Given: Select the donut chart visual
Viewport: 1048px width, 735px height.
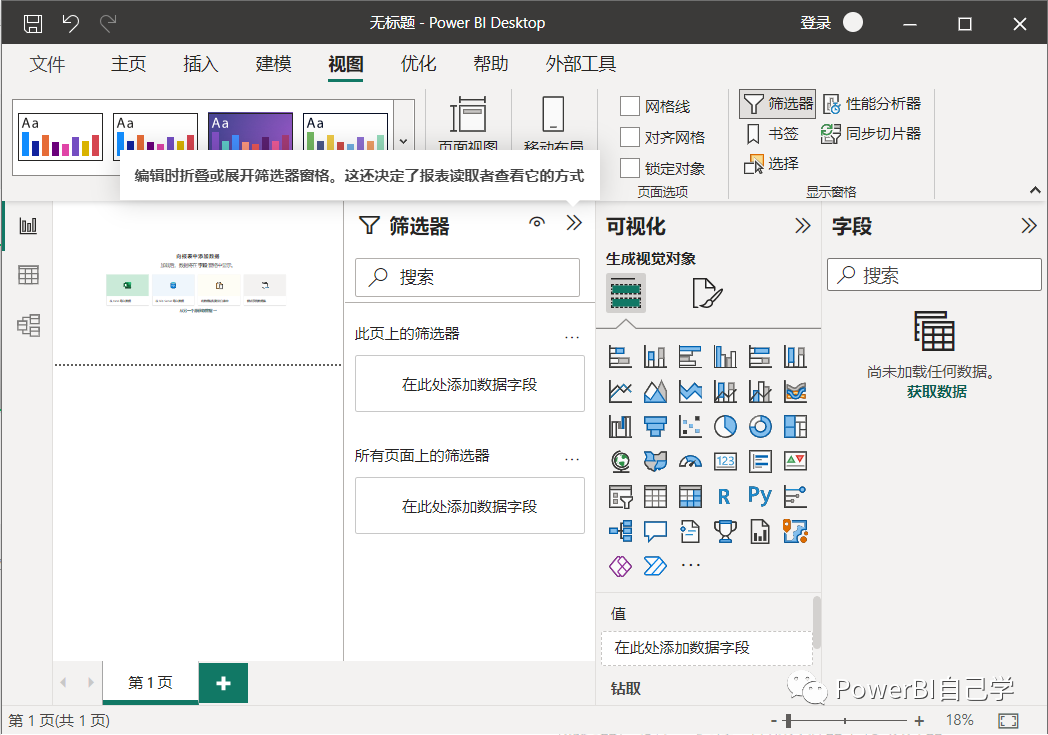Looking at the screenshot, I should tap(760, 426).
